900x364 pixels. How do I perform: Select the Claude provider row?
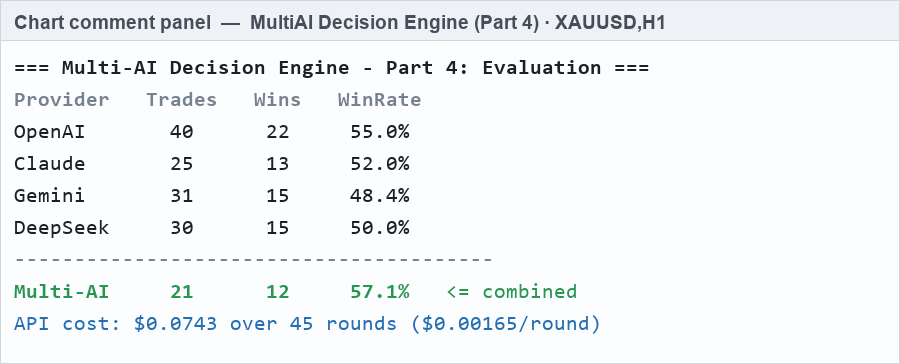click(212, 164)
